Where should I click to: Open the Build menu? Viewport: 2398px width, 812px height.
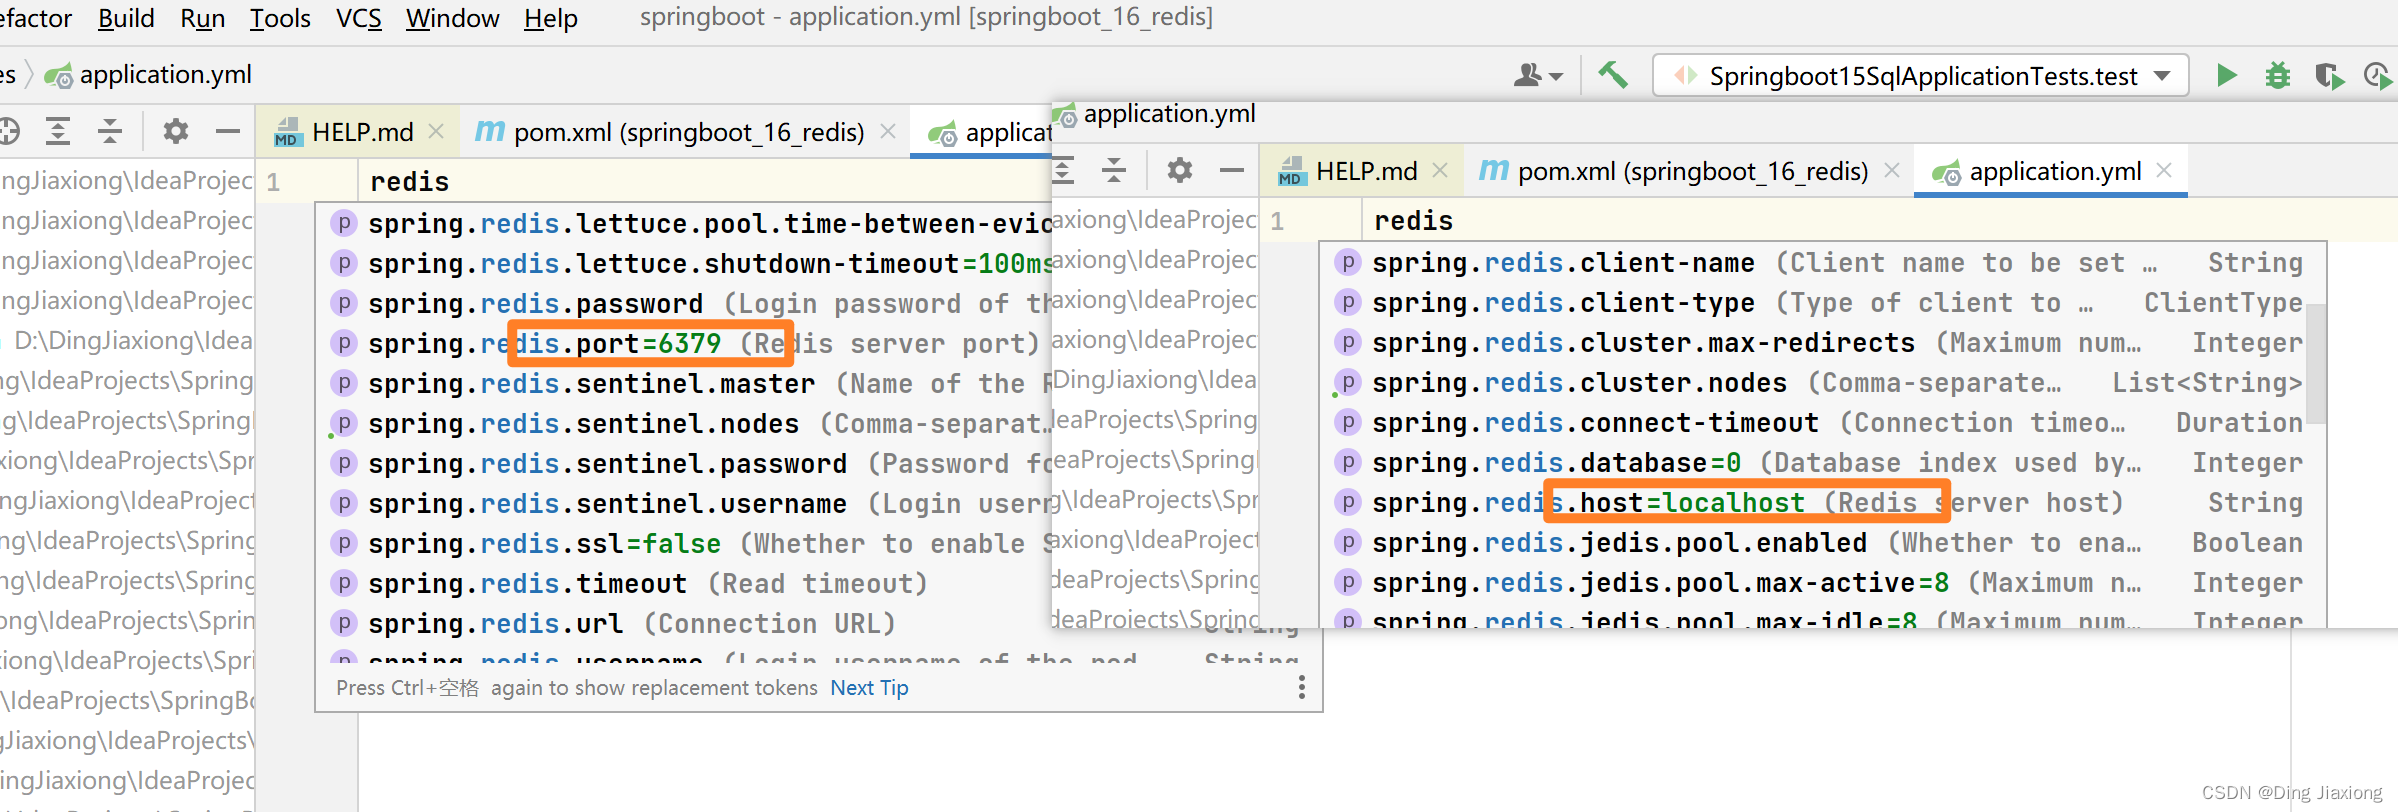point(126,19)
